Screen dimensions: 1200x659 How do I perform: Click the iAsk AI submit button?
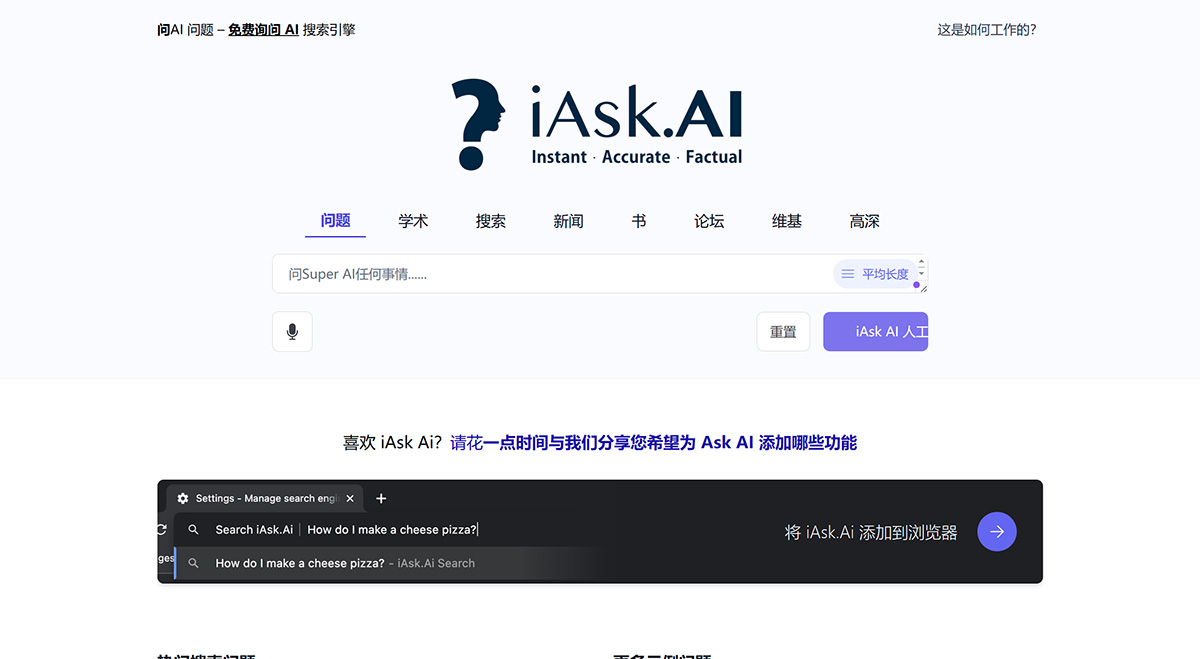click(x=876, y=331)
